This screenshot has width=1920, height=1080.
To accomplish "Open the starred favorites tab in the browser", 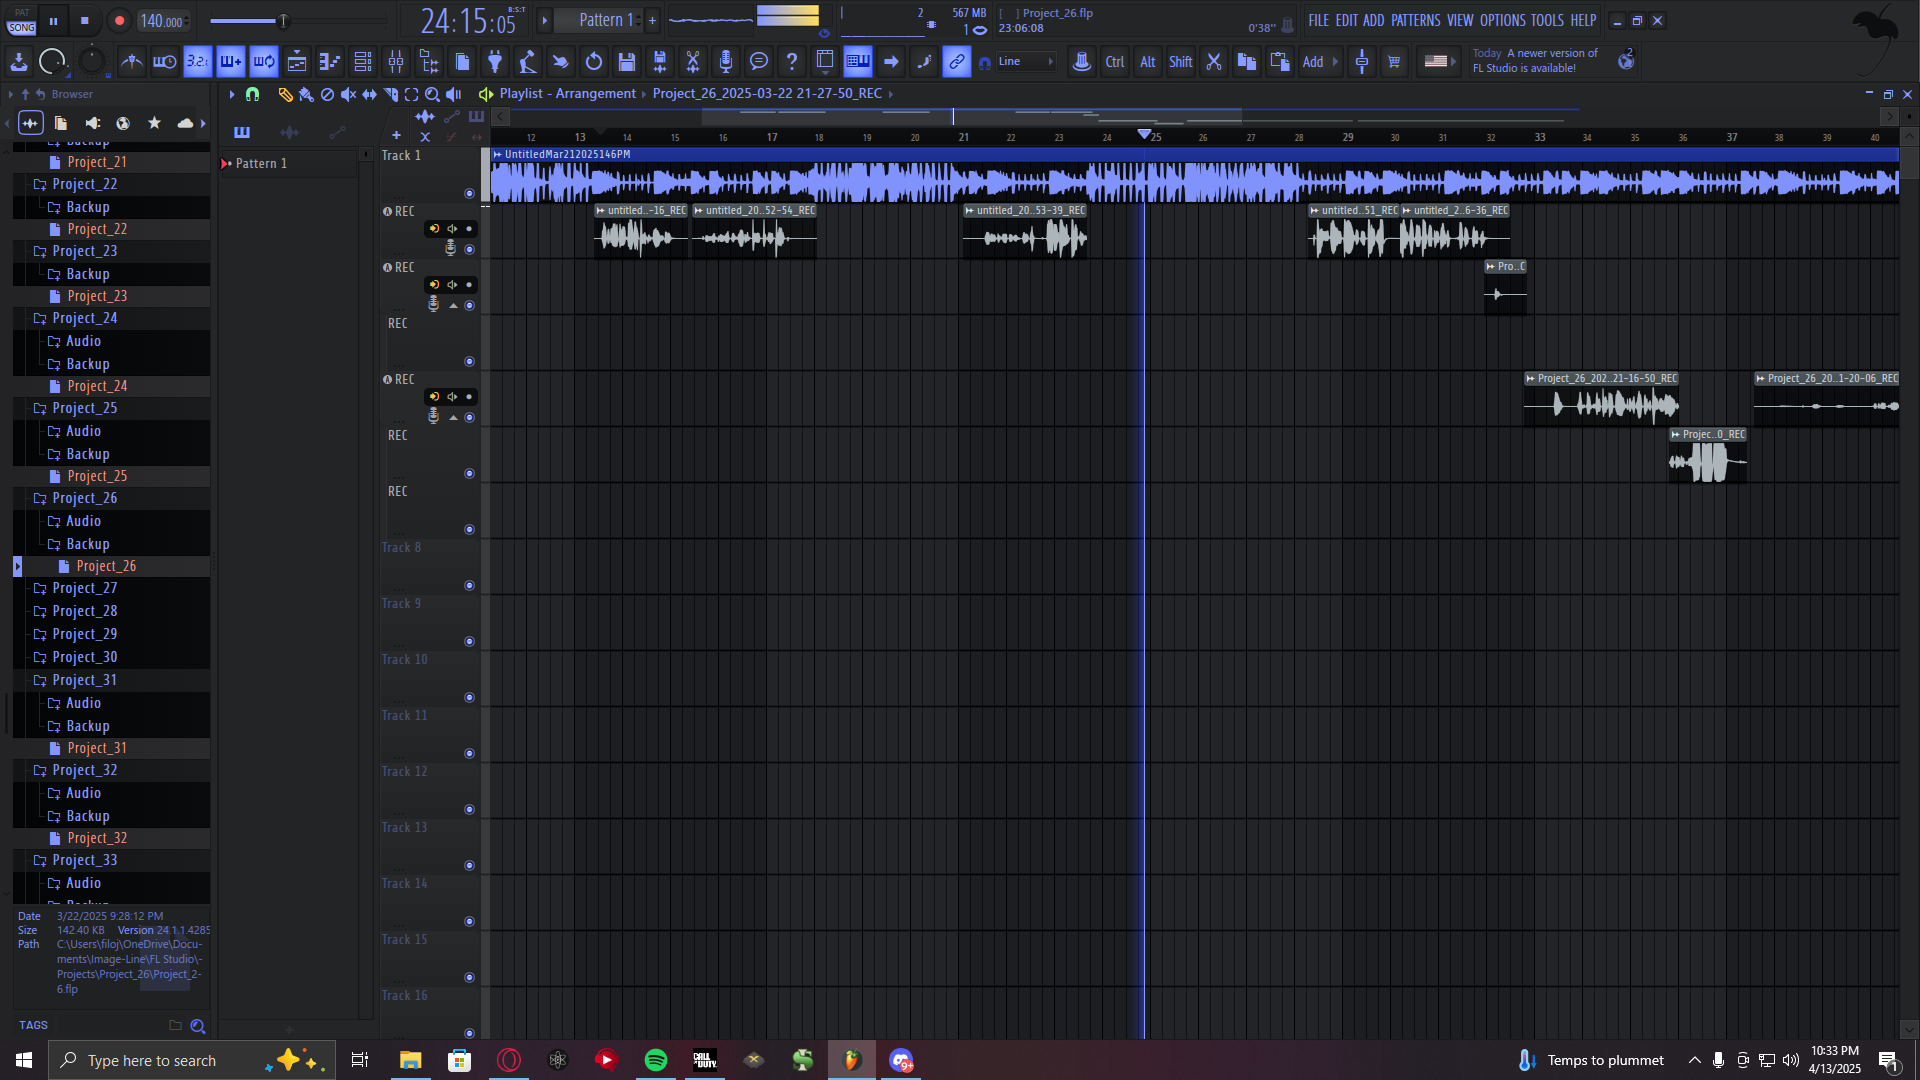I will coord(154,123).
